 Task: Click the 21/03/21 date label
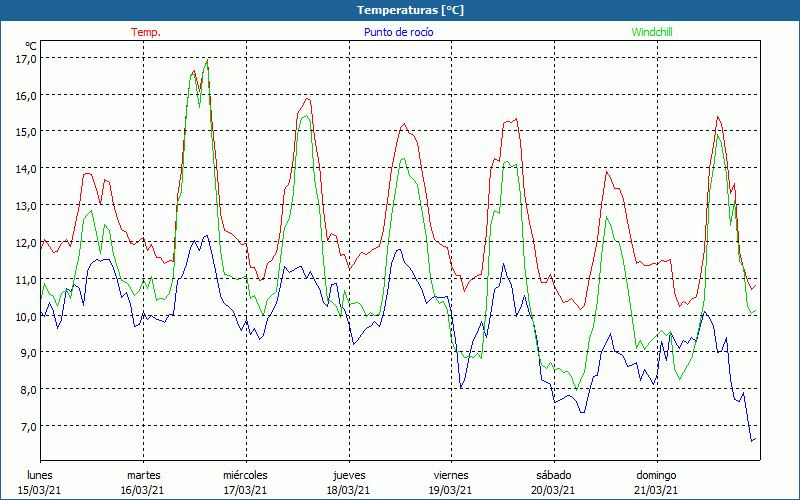coord(656,490)
